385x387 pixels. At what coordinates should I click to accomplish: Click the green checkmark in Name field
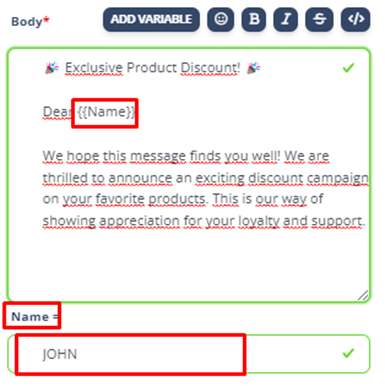point(348,353)
